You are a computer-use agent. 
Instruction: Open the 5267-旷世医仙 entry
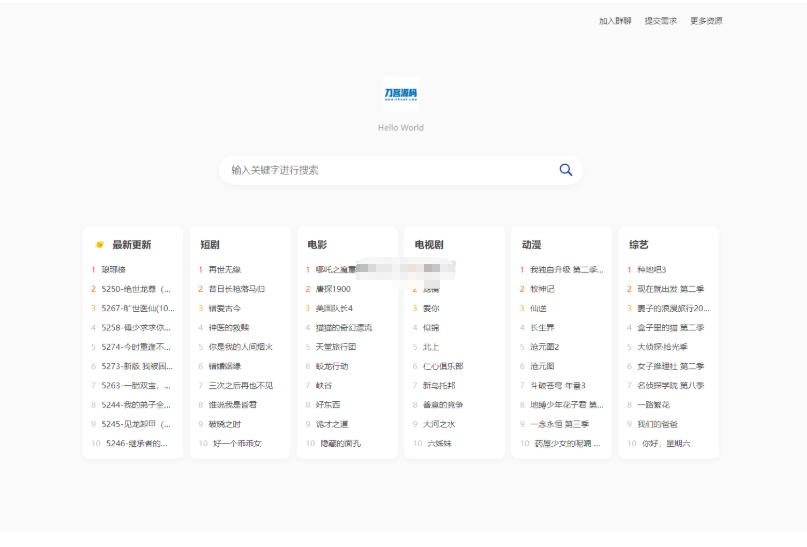pyautogui.click(x=138, y=308)
